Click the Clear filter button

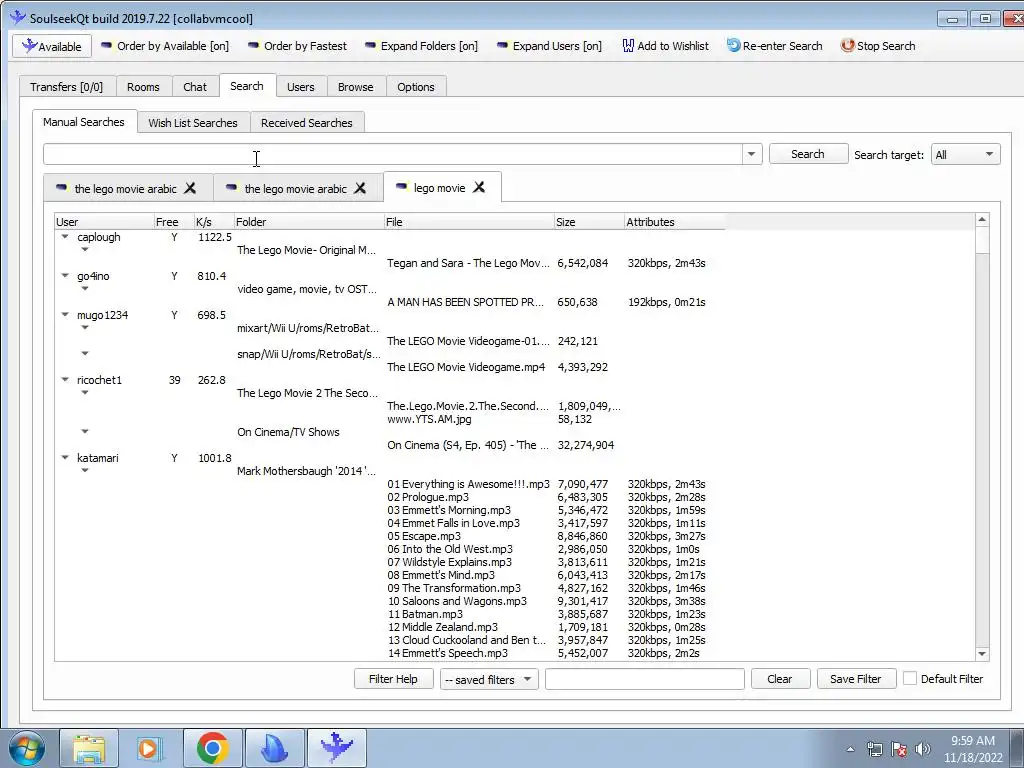tap(780, 679)
